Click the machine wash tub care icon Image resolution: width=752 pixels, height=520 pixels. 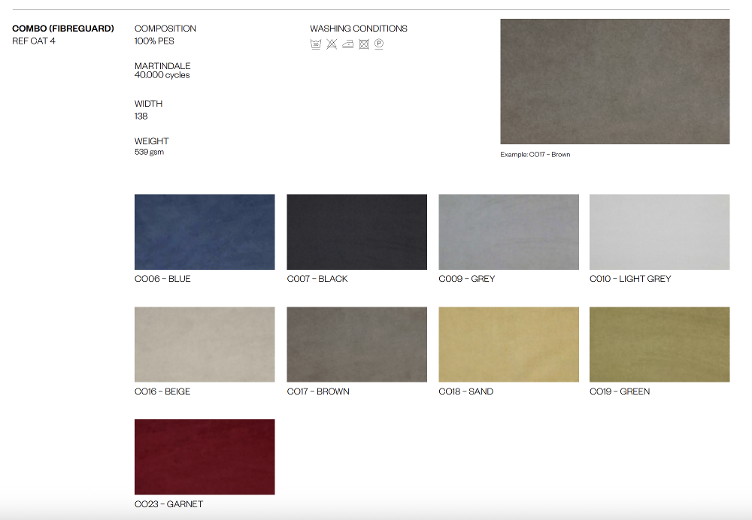point(316,44)
